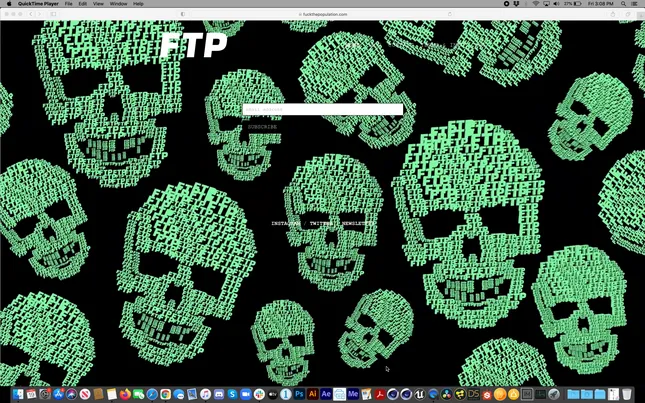Viewport: 645px width, 403px height.
Task: Open the Help menu
Action: click(138, 4)
